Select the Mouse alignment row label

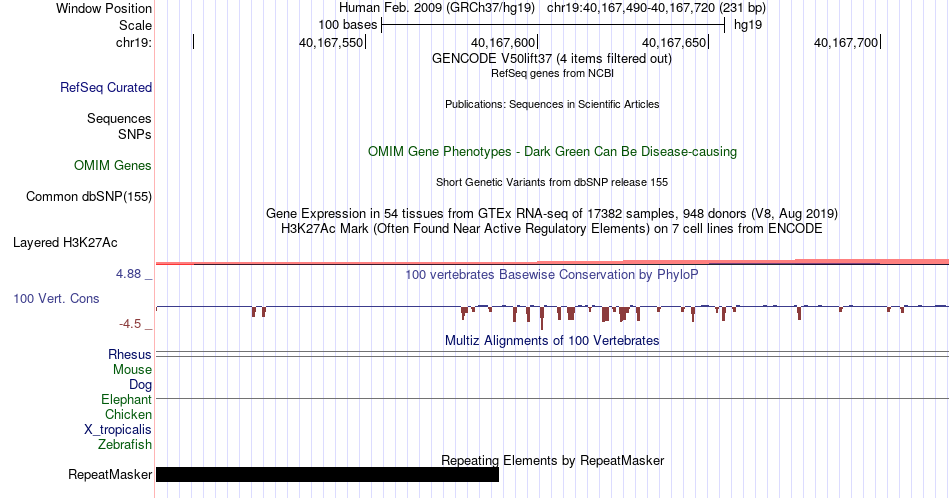[132, 370]
